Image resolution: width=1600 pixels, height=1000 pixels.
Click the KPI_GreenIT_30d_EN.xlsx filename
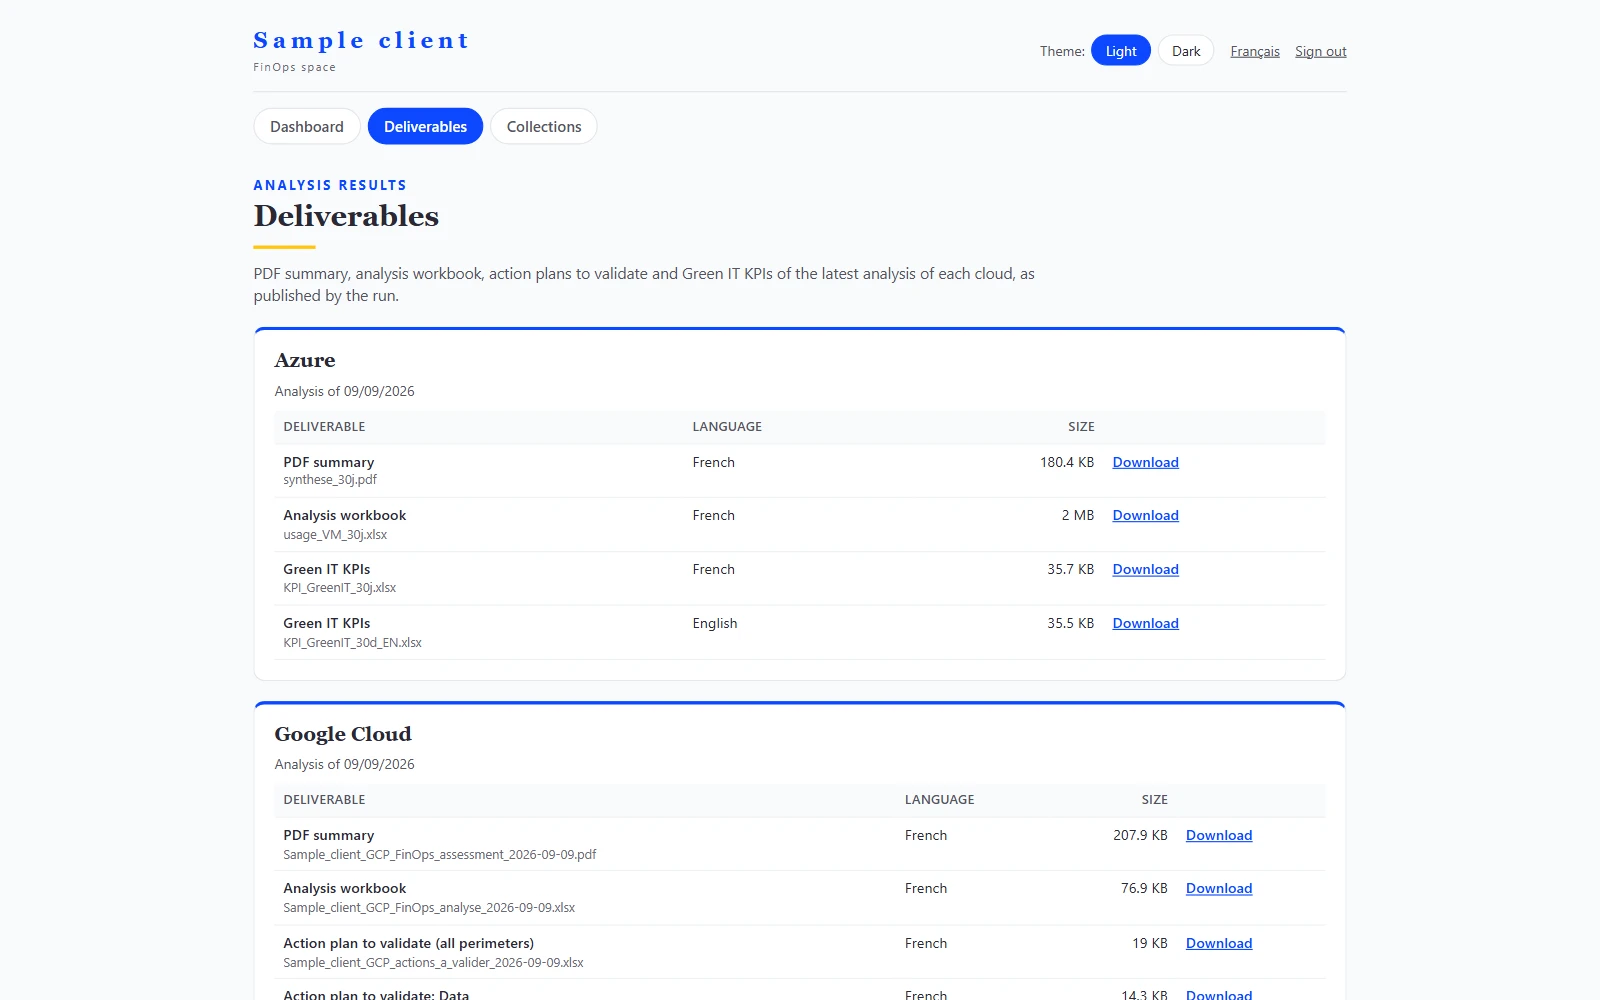click(x=352, y=643)
